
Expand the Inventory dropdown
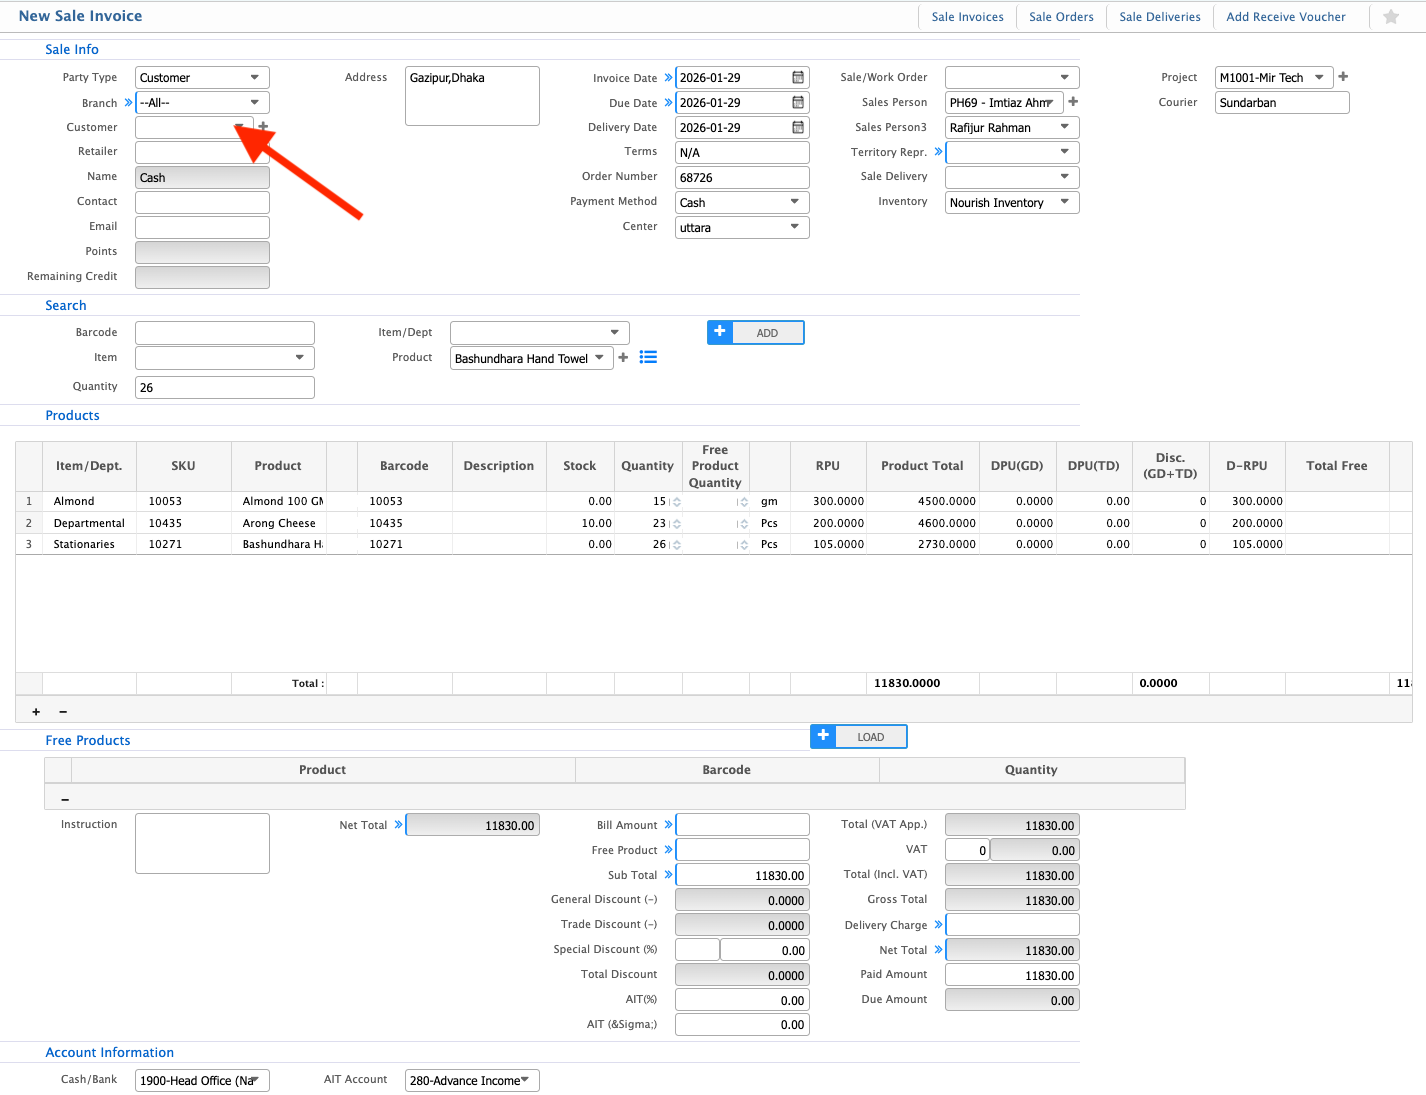click(x=1064, y=202)
